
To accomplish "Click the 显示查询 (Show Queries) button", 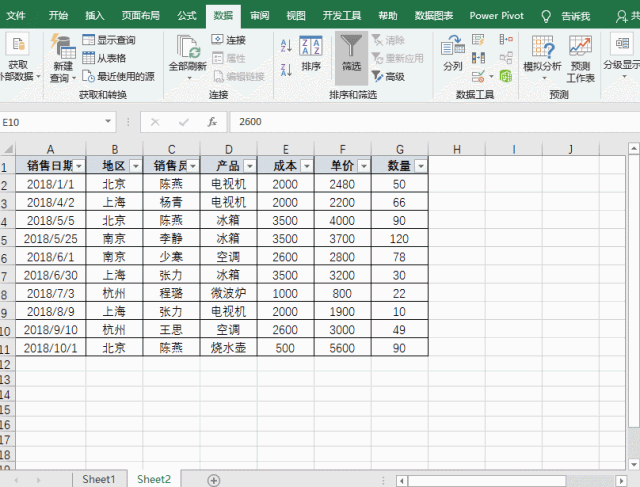I will (x=109, y=40).
